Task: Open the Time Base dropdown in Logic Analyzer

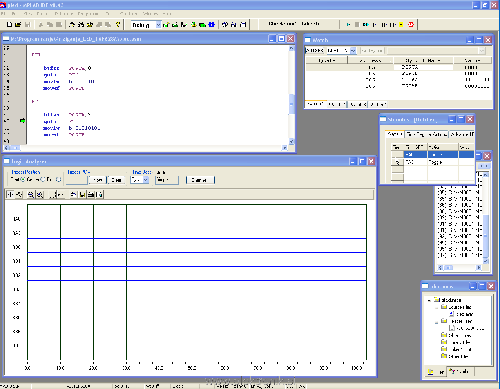Action: [146, 180]
